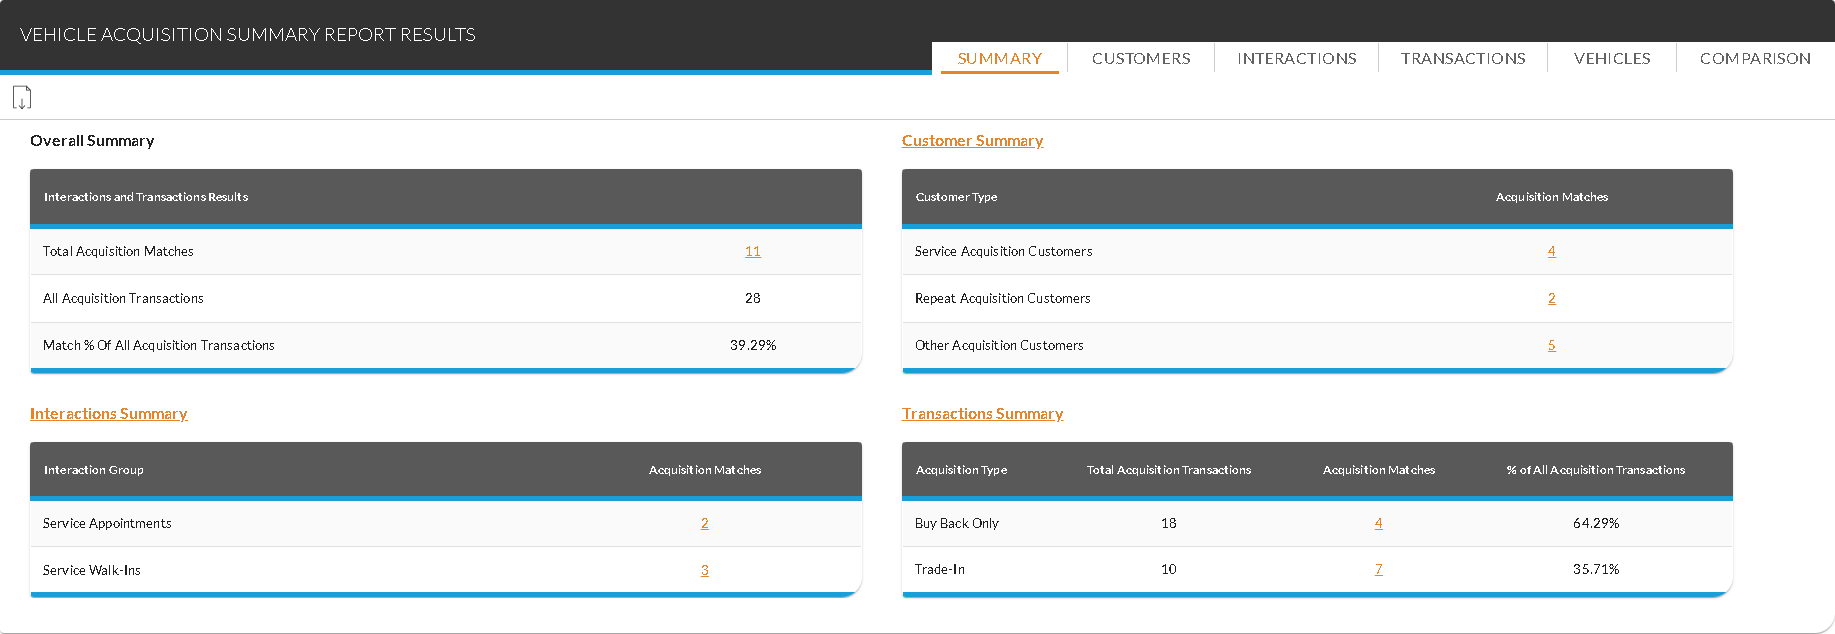Open the Customer Summary heading link
The image size is (1835, 634).
[972, 141]
